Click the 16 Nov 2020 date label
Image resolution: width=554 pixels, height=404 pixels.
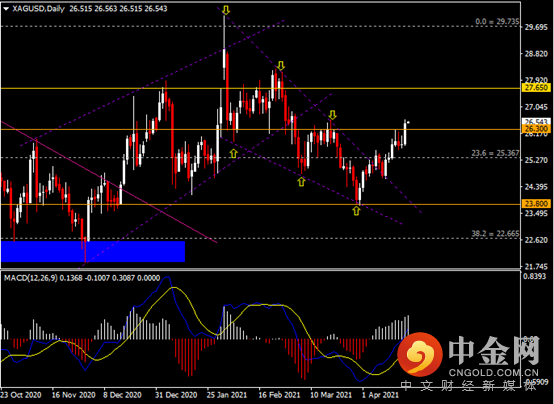[73, 395]
